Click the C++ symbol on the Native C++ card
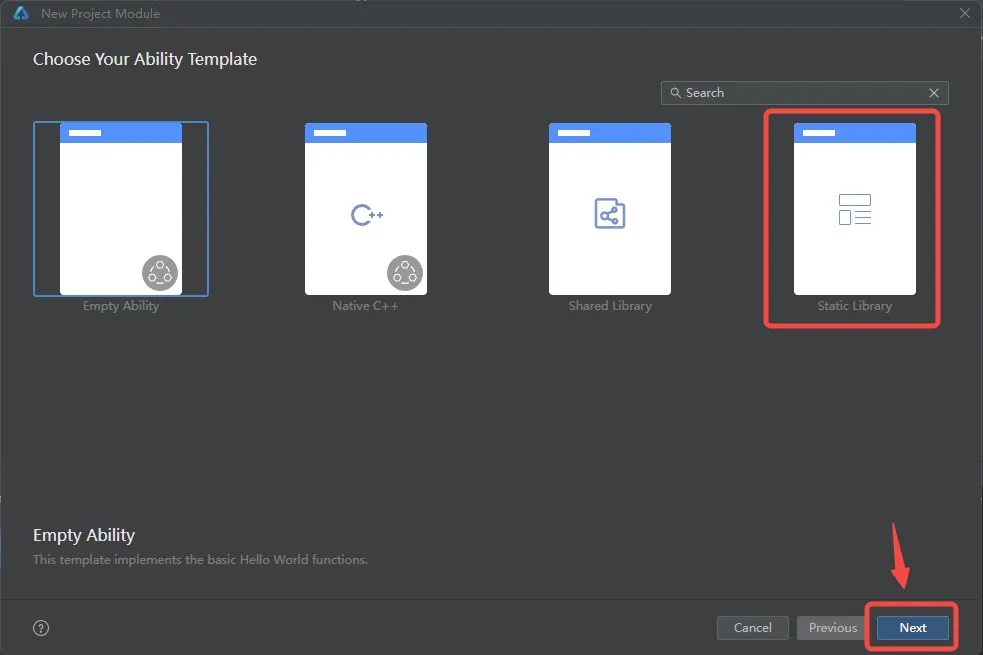983x655 pixels. tap(367, 215)
